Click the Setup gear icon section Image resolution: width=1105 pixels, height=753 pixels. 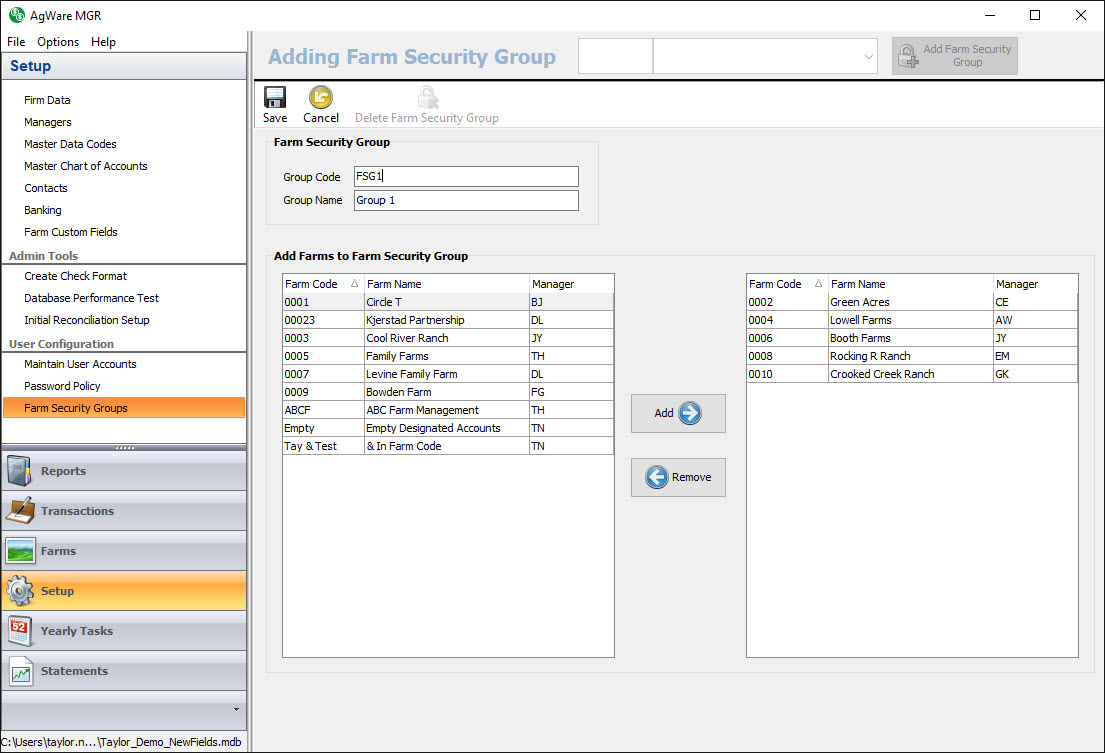point(21,591)
